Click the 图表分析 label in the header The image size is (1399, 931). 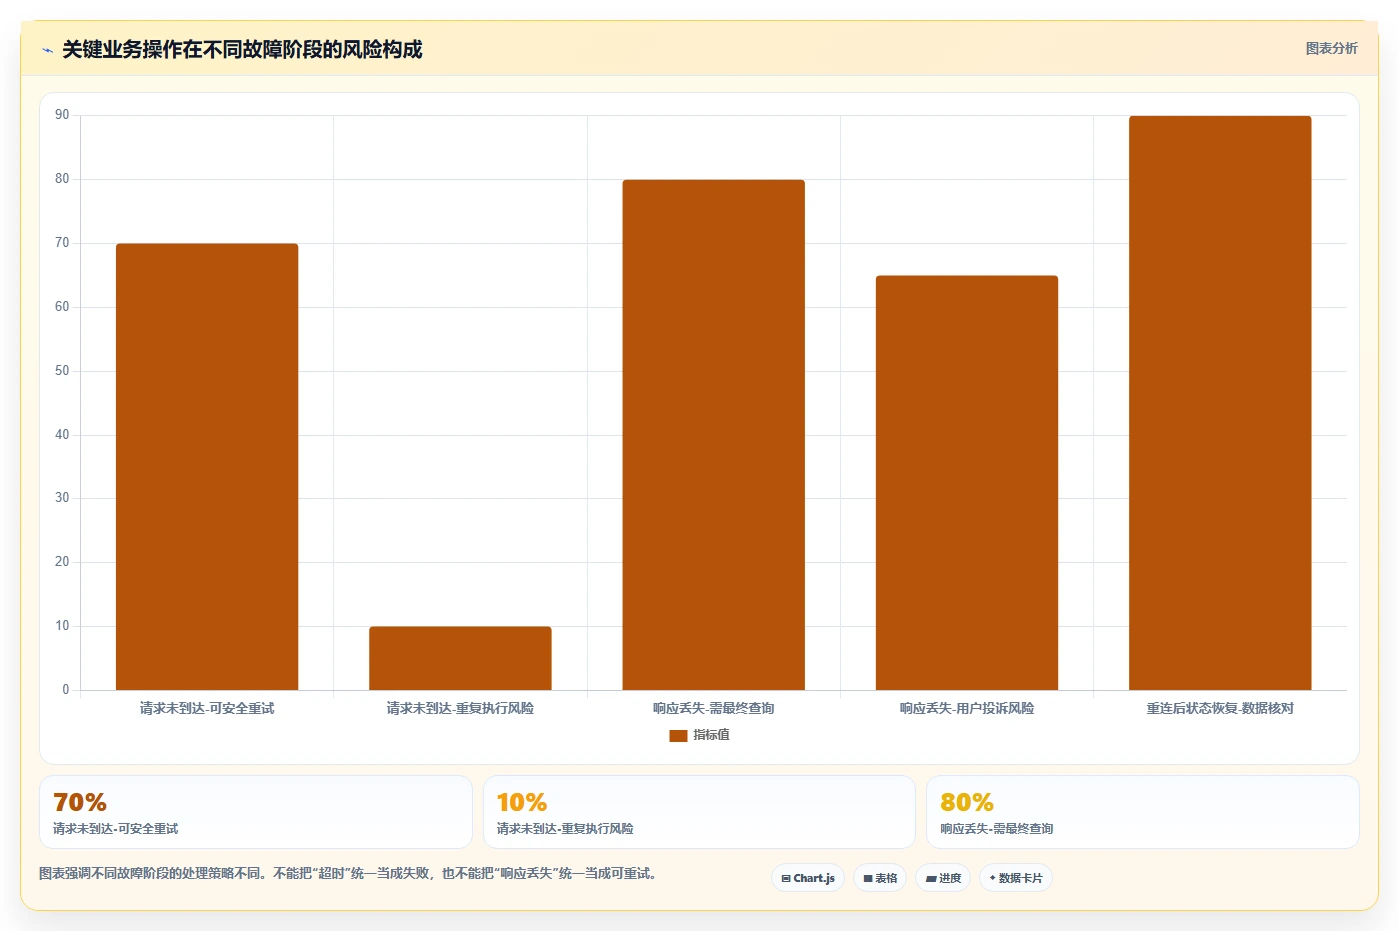(x=1331, y=48)
